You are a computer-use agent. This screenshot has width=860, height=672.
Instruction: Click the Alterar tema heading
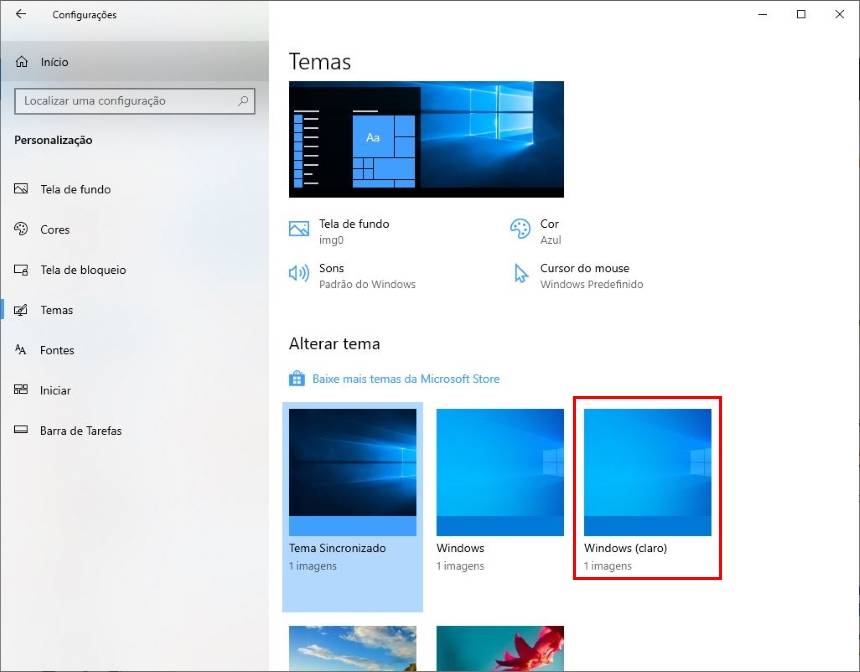335,344
